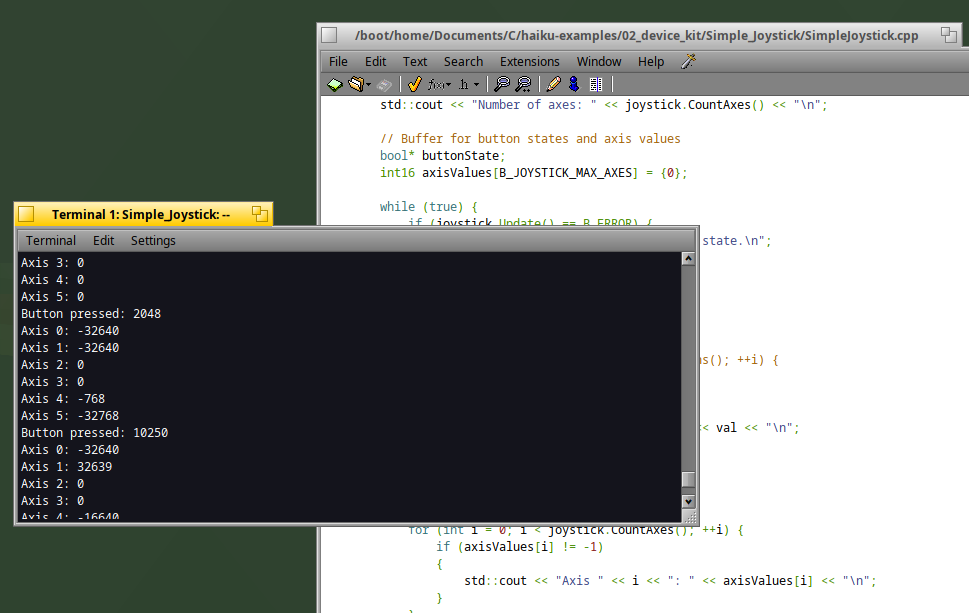Image resolution: width=969 pixels, height=613 pixels.
Task: Expand the recent files dropdown arrow
Action: pos(369,85)
